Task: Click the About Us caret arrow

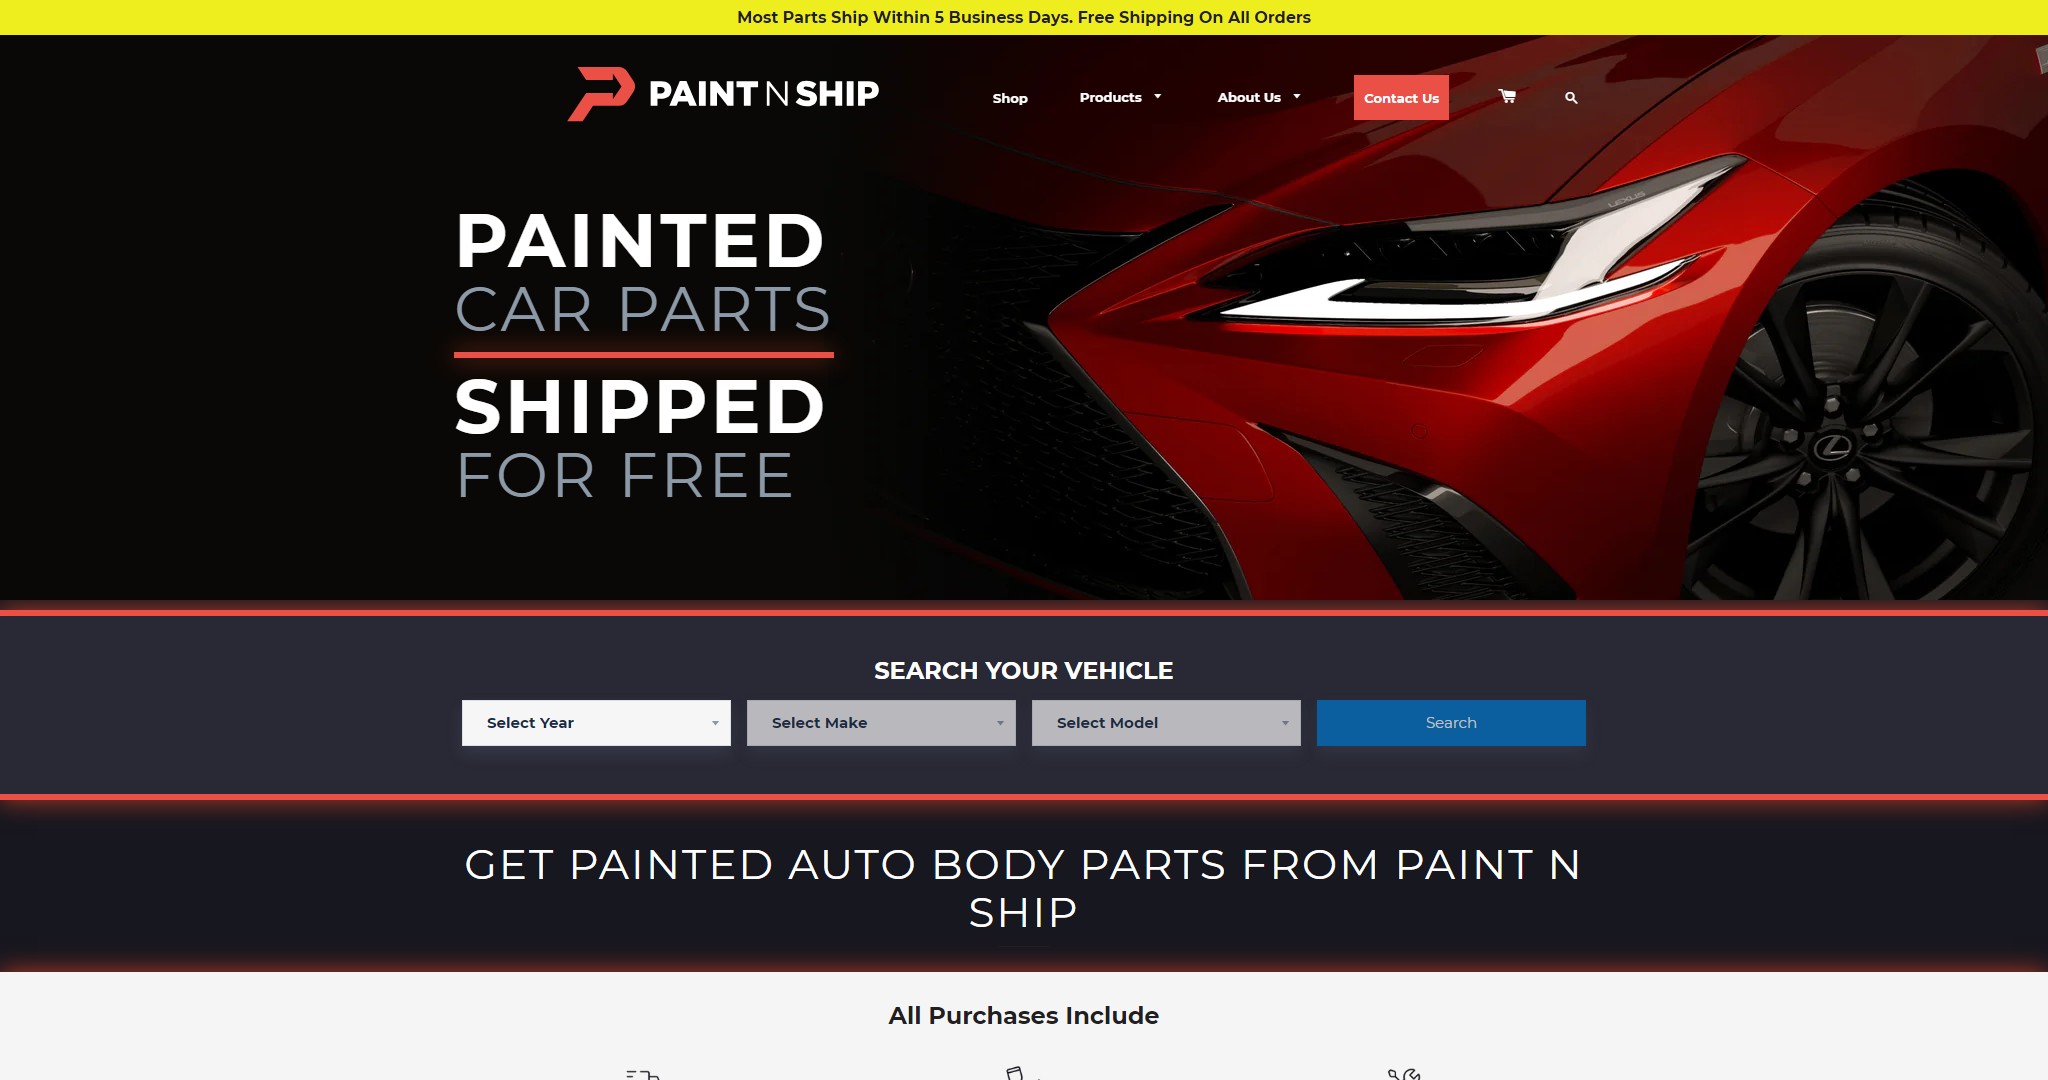Action: click(x=1297, y=97)
